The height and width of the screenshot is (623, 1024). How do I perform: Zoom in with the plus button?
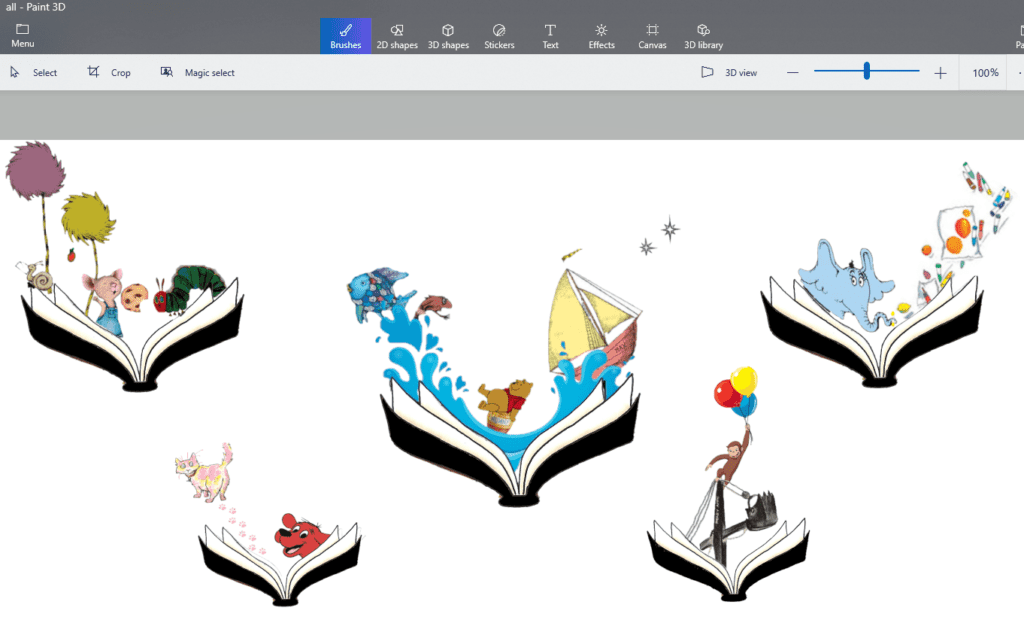[941, 72]
